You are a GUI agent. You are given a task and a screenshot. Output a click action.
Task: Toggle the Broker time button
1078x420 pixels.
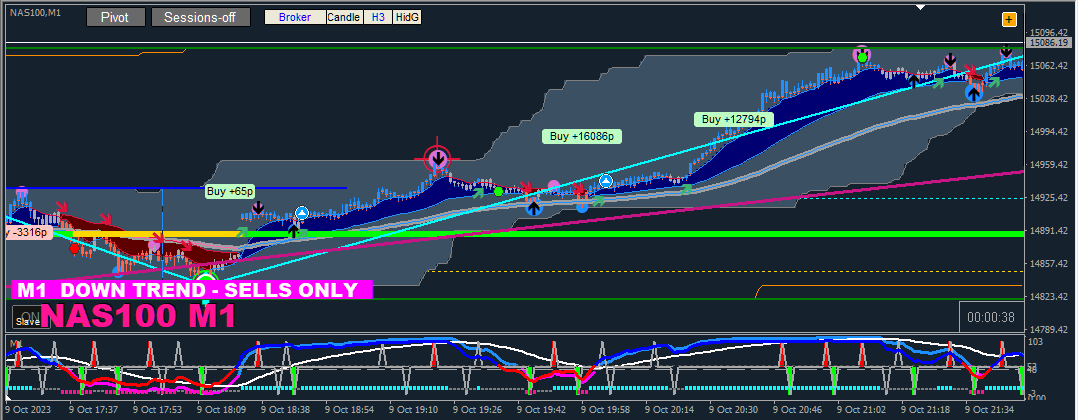295,17
